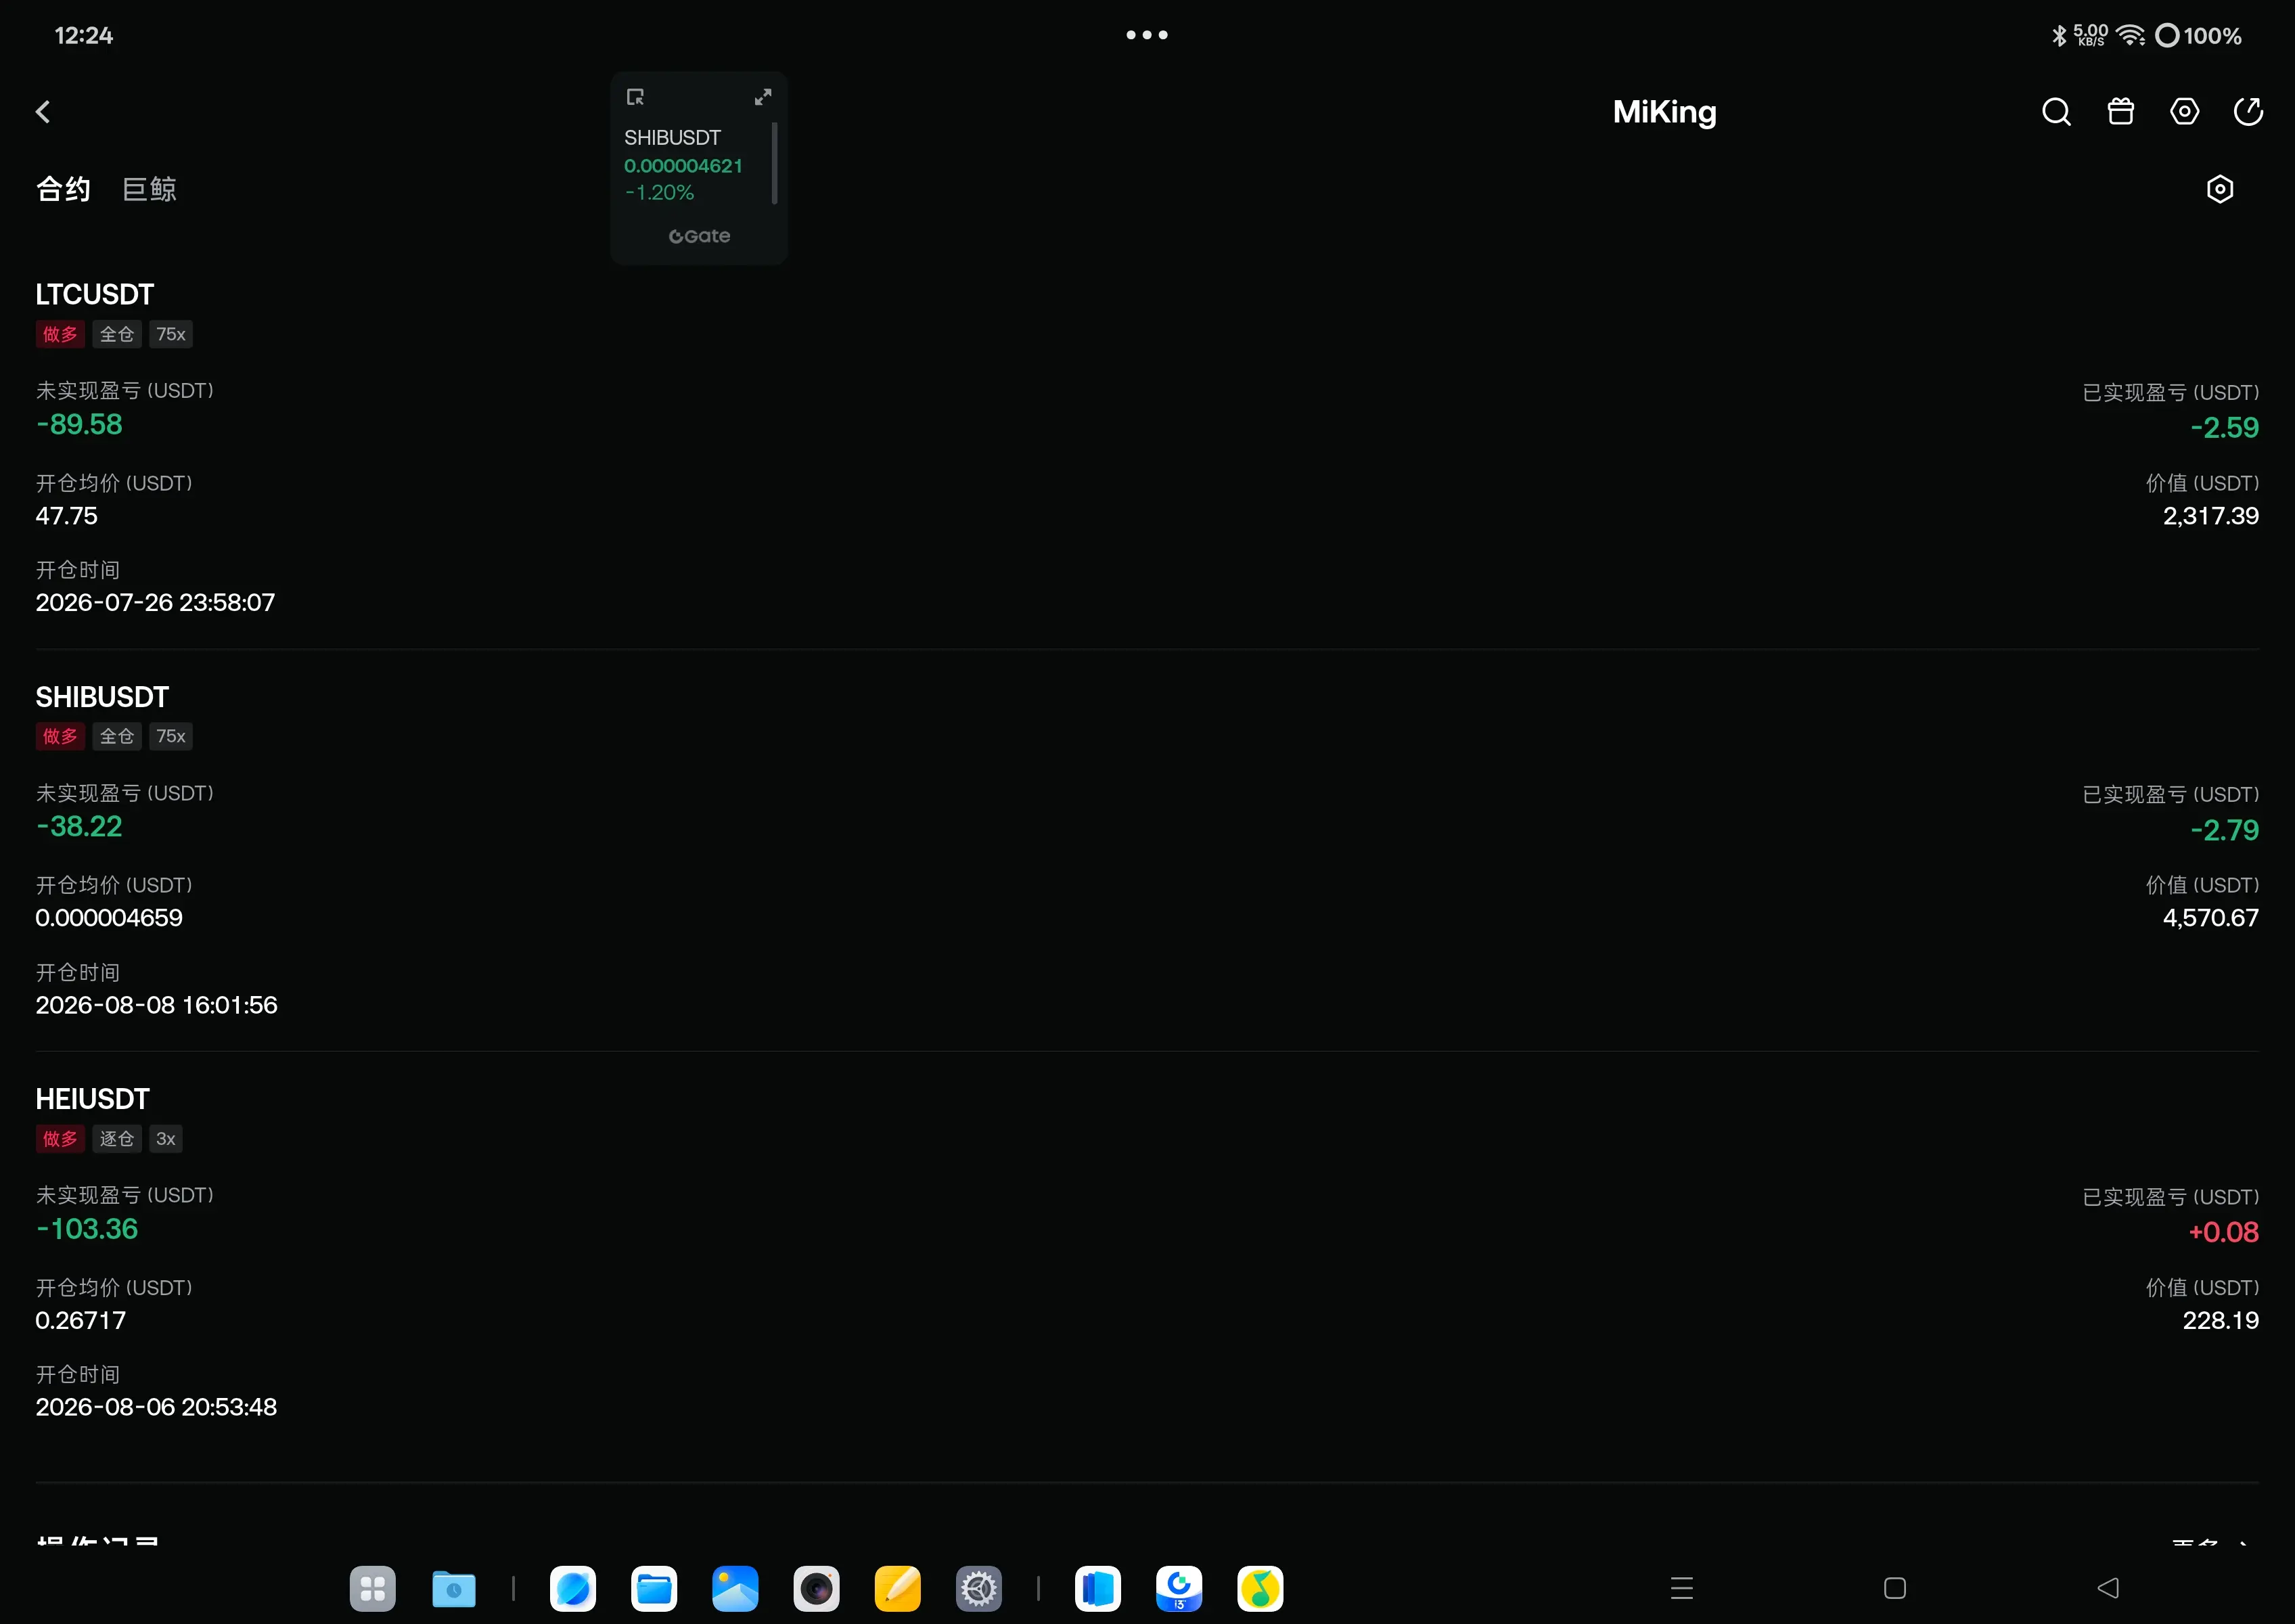2295x1624 pixels.
Task: Open the gift box icon in header
Action: 2120,111
